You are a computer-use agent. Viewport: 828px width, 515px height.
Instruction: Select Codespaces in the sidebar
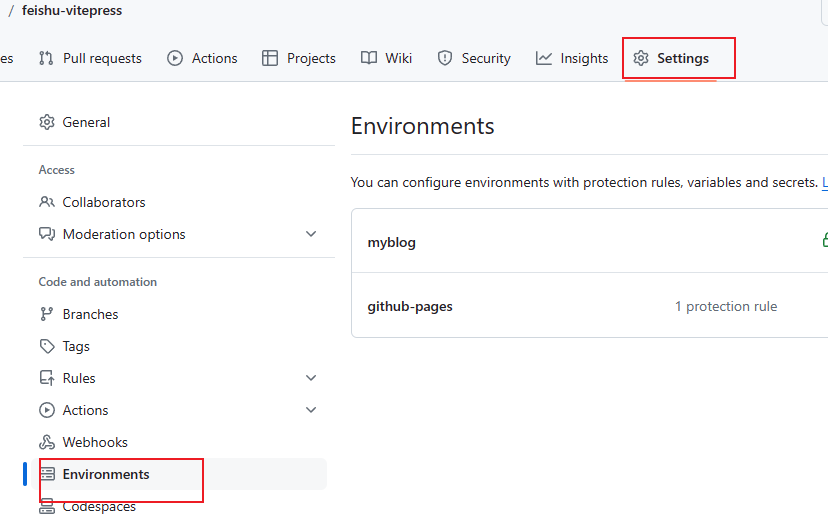[x=99, y=506]
